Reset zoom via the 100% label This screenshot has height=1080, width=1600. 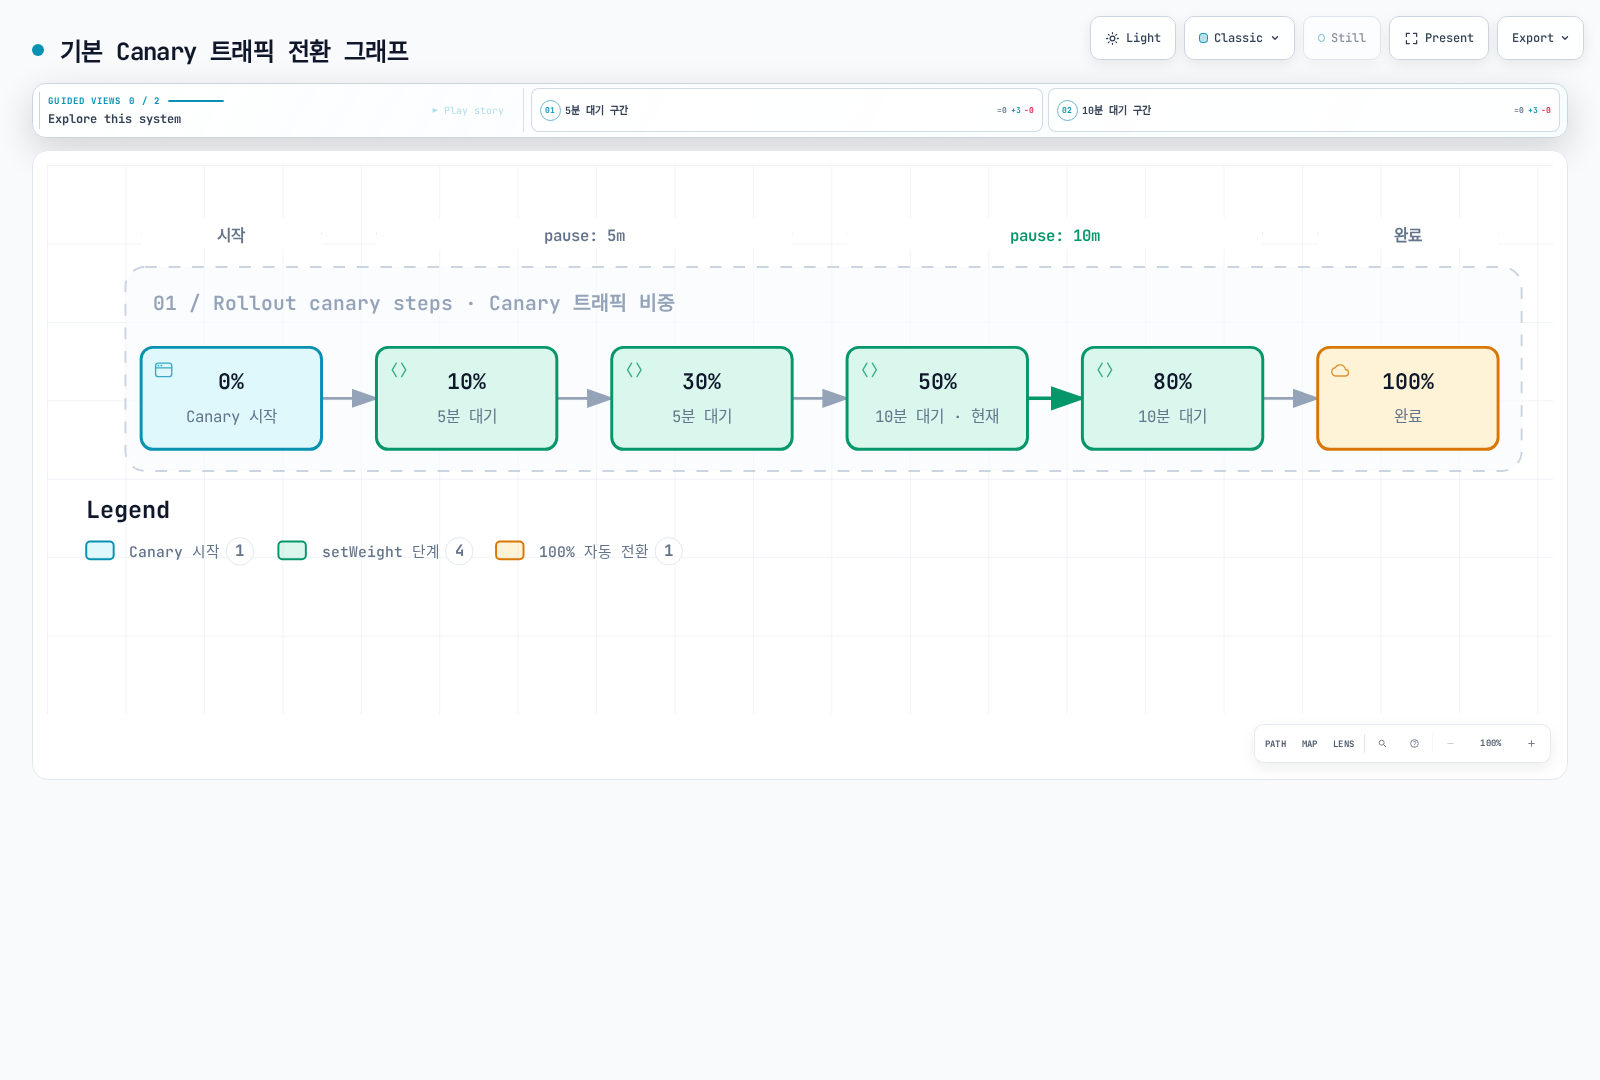(x=1490, y=744)
